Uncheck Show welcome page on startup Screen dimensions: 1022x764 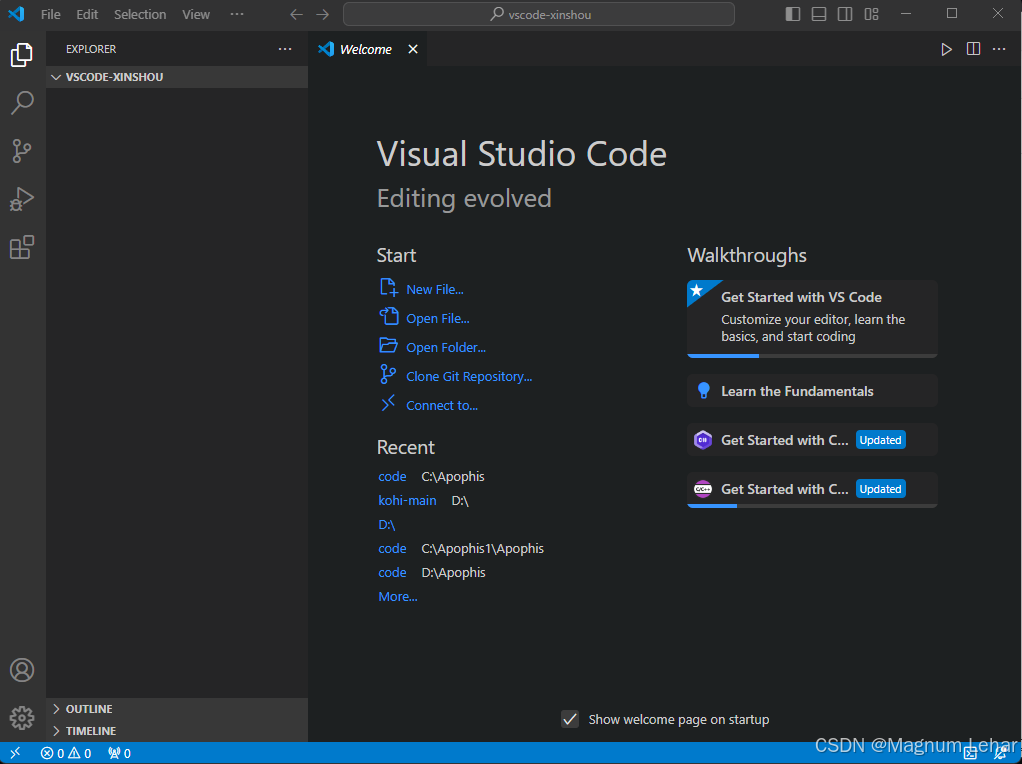pyautogui.click(x=570, y=719)
